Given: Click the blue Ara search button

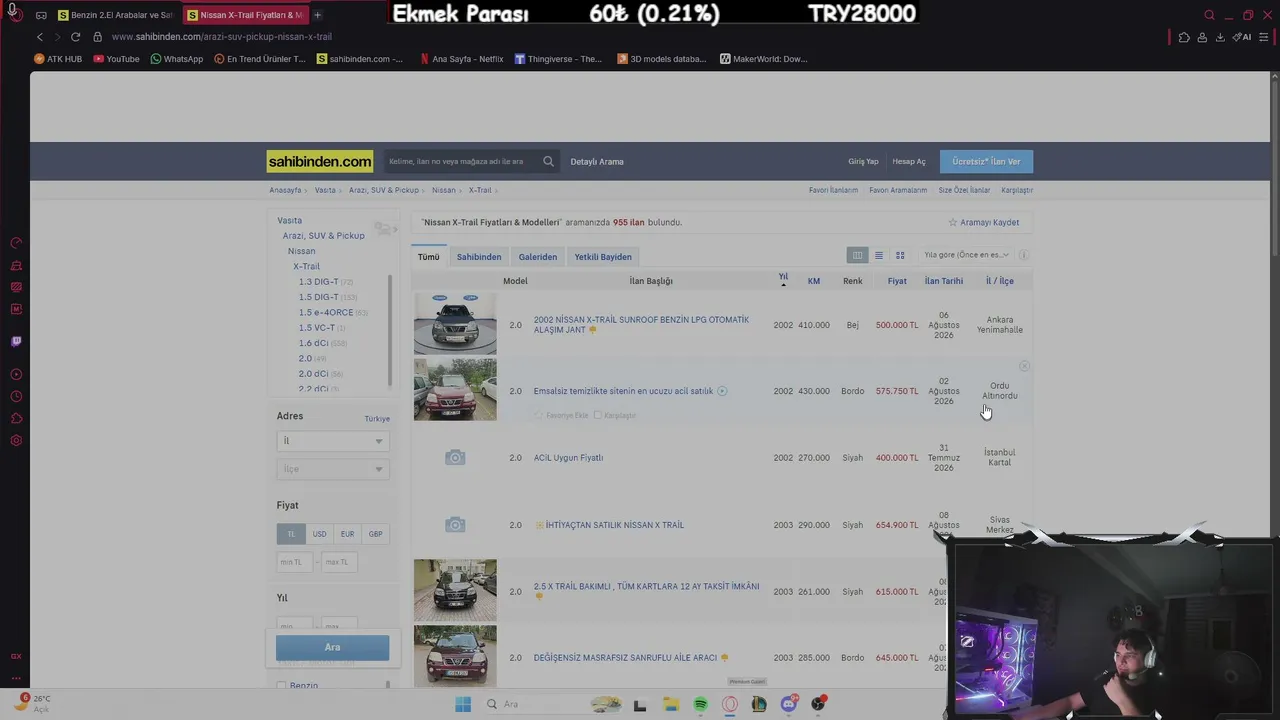Looking at the screenshot, I should (x=332, y=647).
